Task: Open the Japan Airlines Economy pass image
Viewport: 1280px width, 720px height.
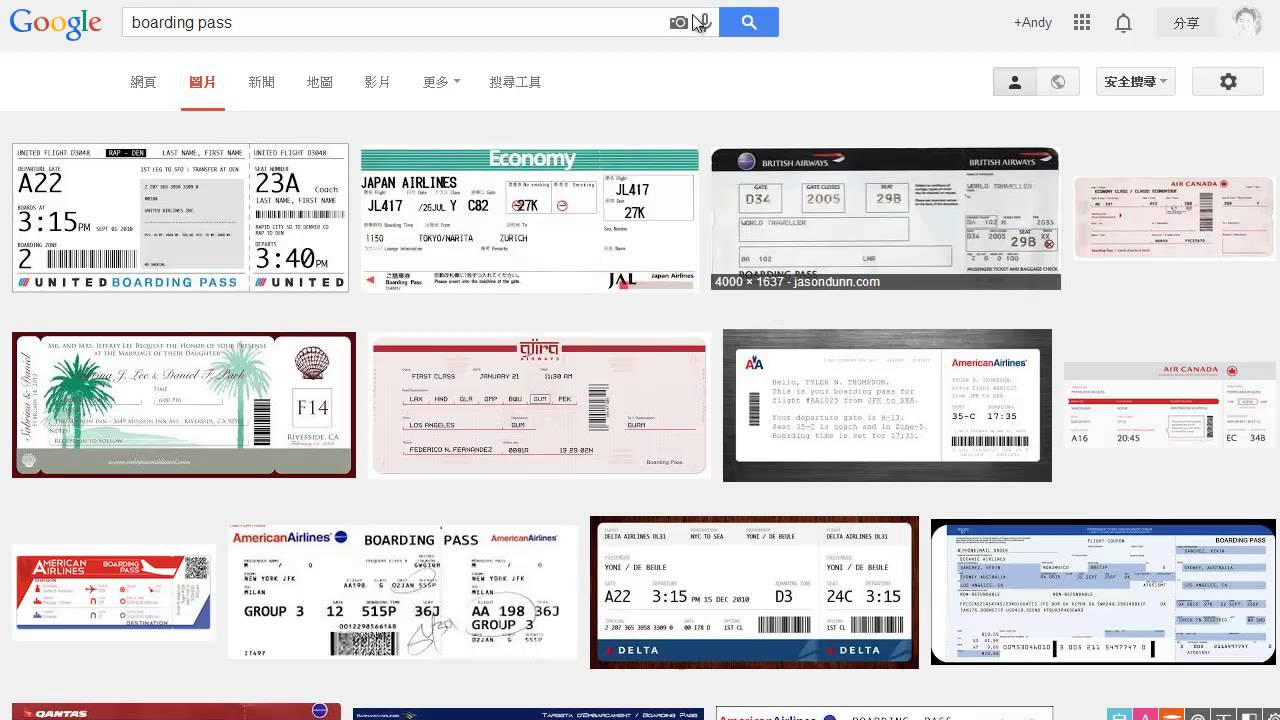Action: [529, 221]
